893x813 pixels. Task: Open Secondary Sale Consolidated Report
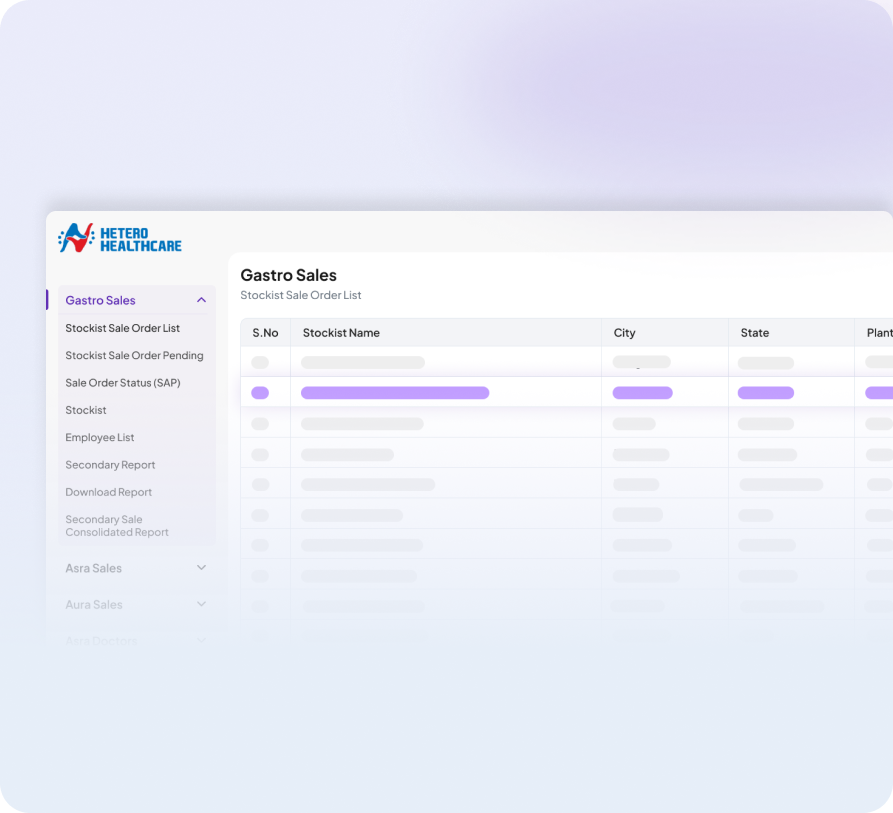coord(117,525)
